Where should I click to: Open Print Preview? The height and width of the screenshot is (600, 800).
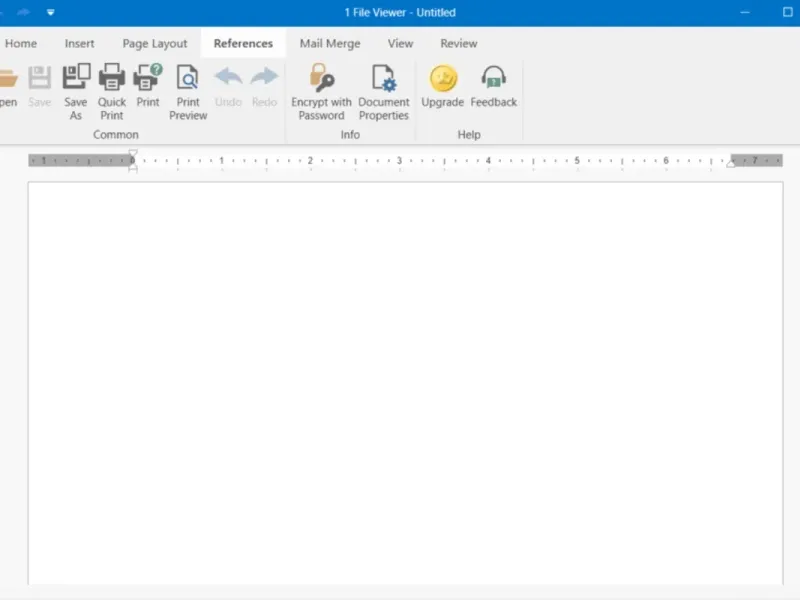tap(188, 92)
